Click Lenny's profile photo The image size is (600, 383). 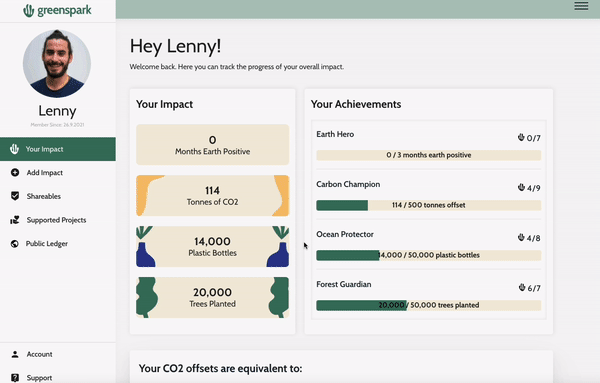tap(57, 64)
